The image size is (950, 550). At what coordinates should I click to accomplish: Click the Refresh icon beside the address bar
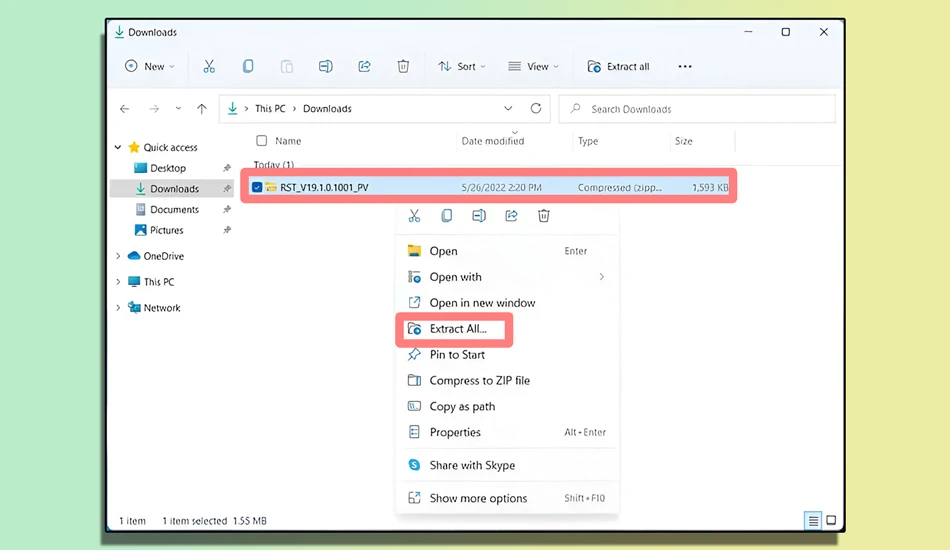[536, 108]
